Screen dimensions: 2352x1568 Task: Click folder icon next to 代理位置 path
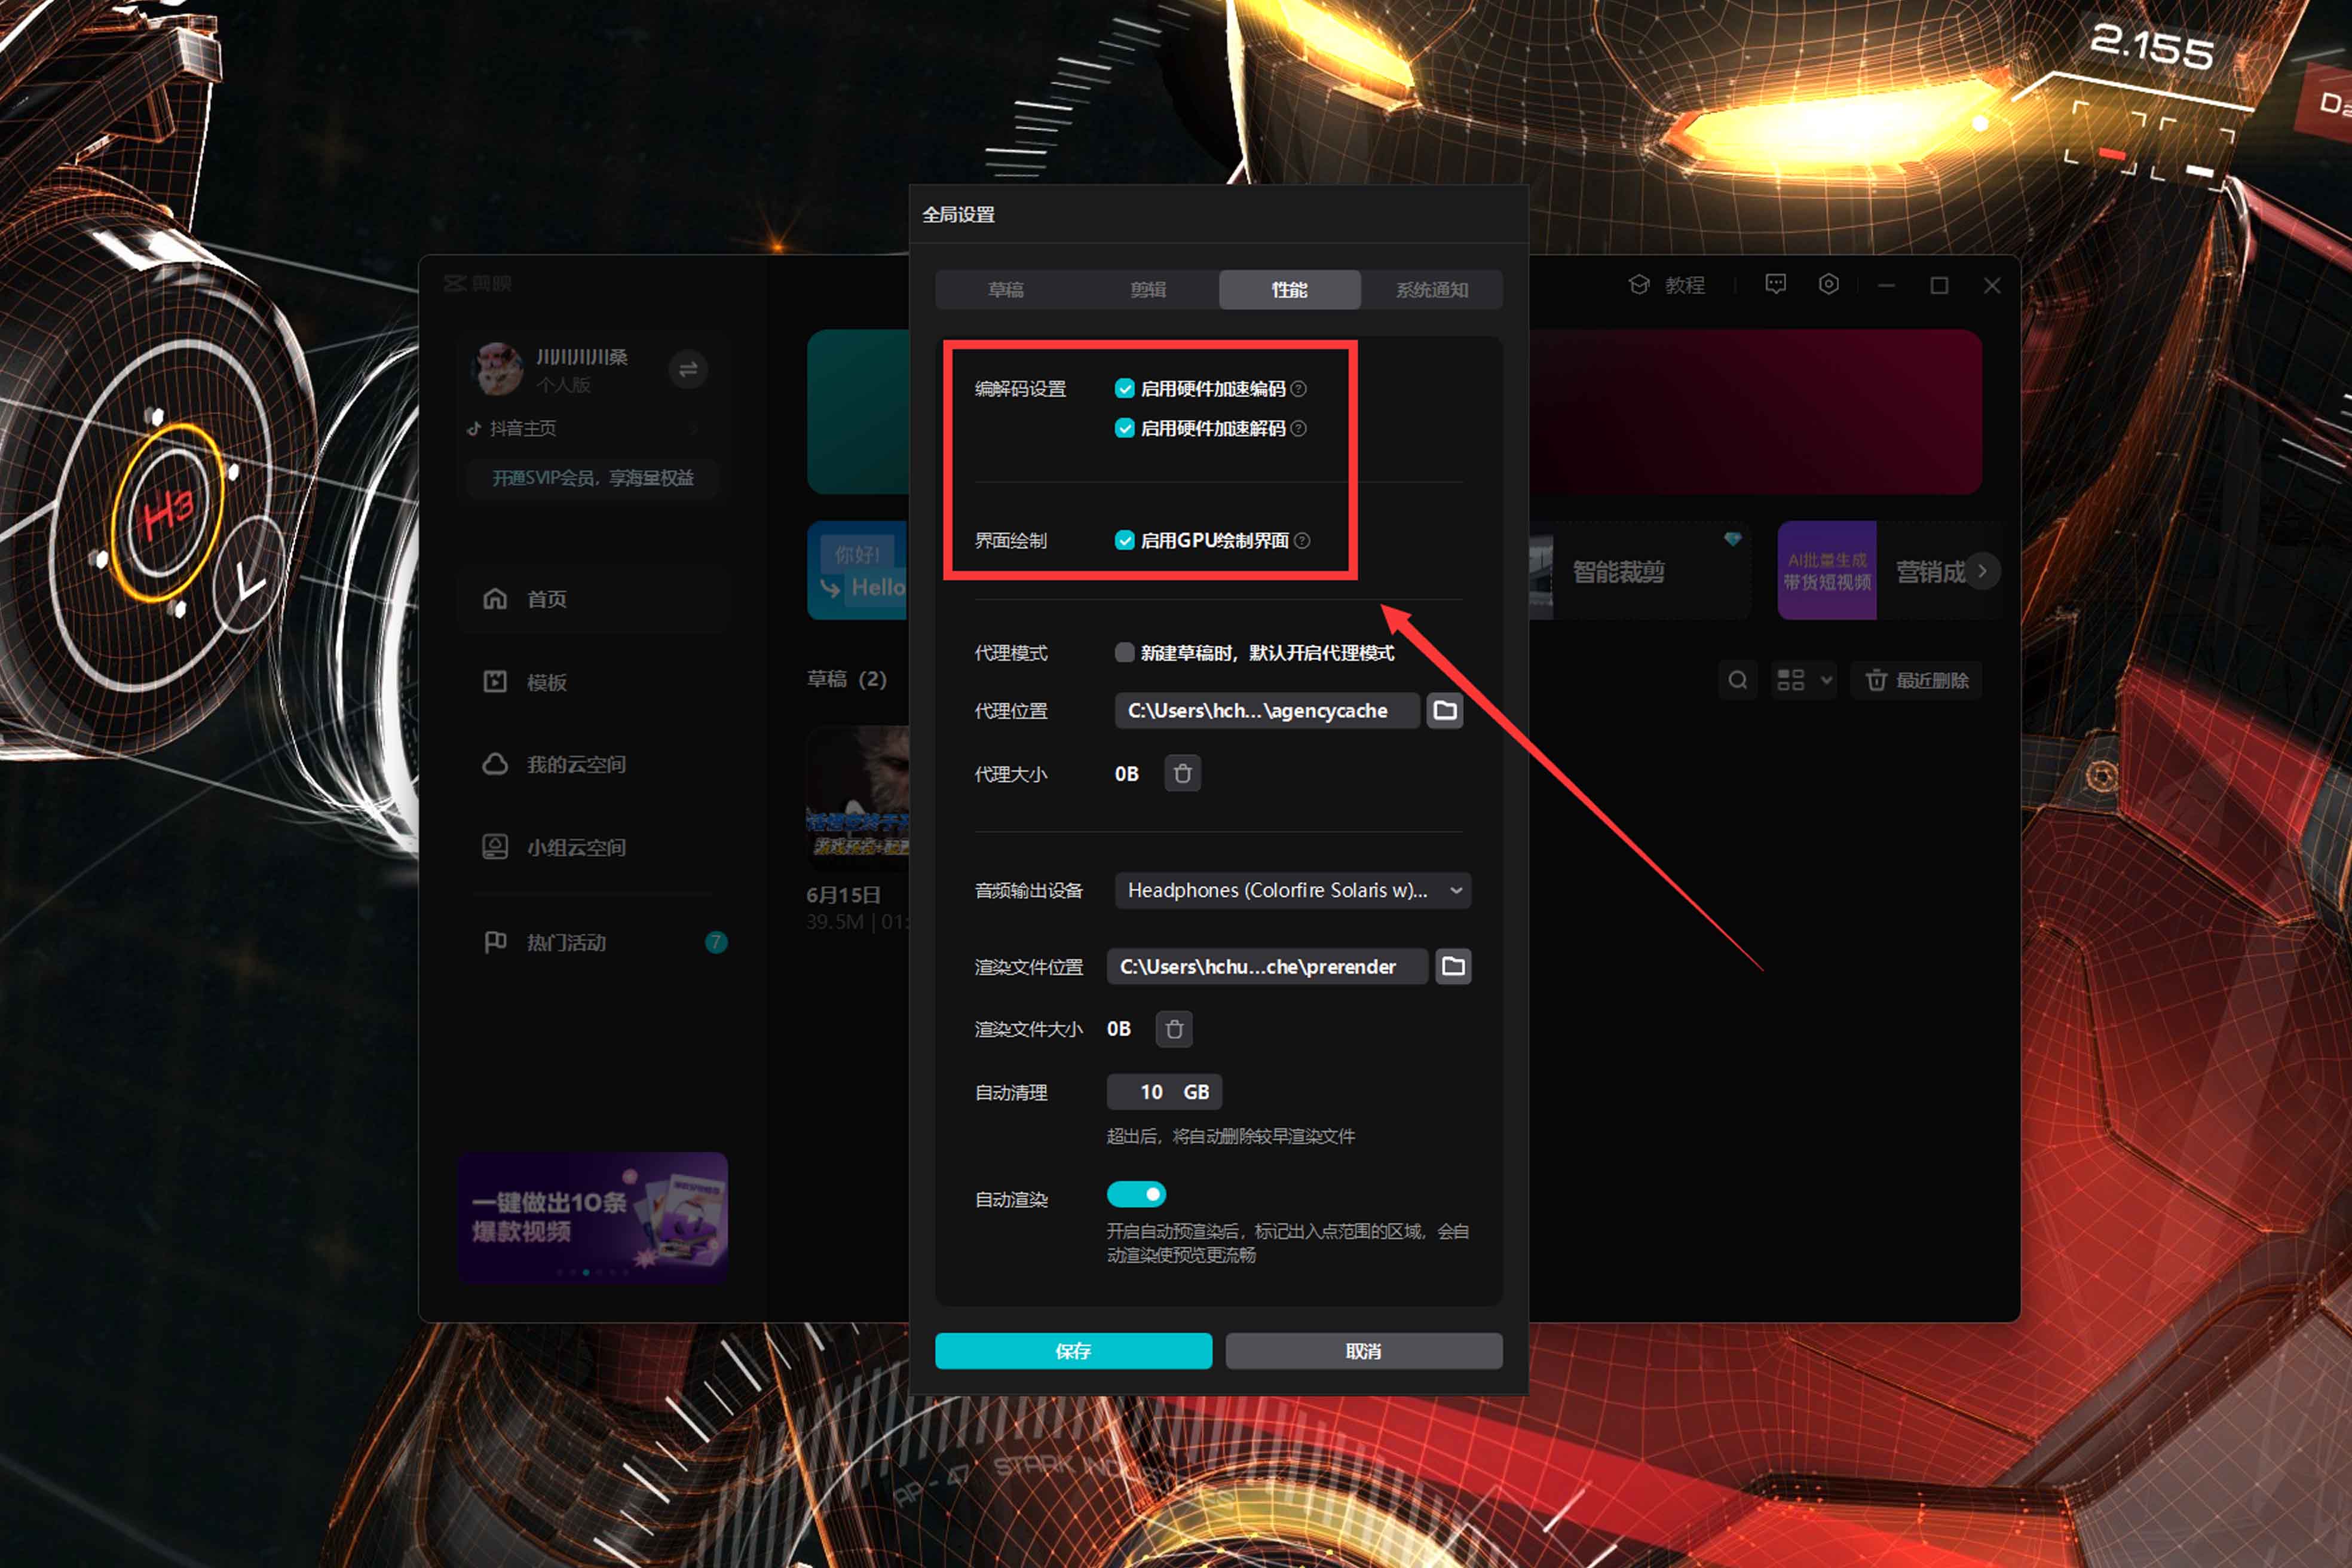pos(1445,710)
